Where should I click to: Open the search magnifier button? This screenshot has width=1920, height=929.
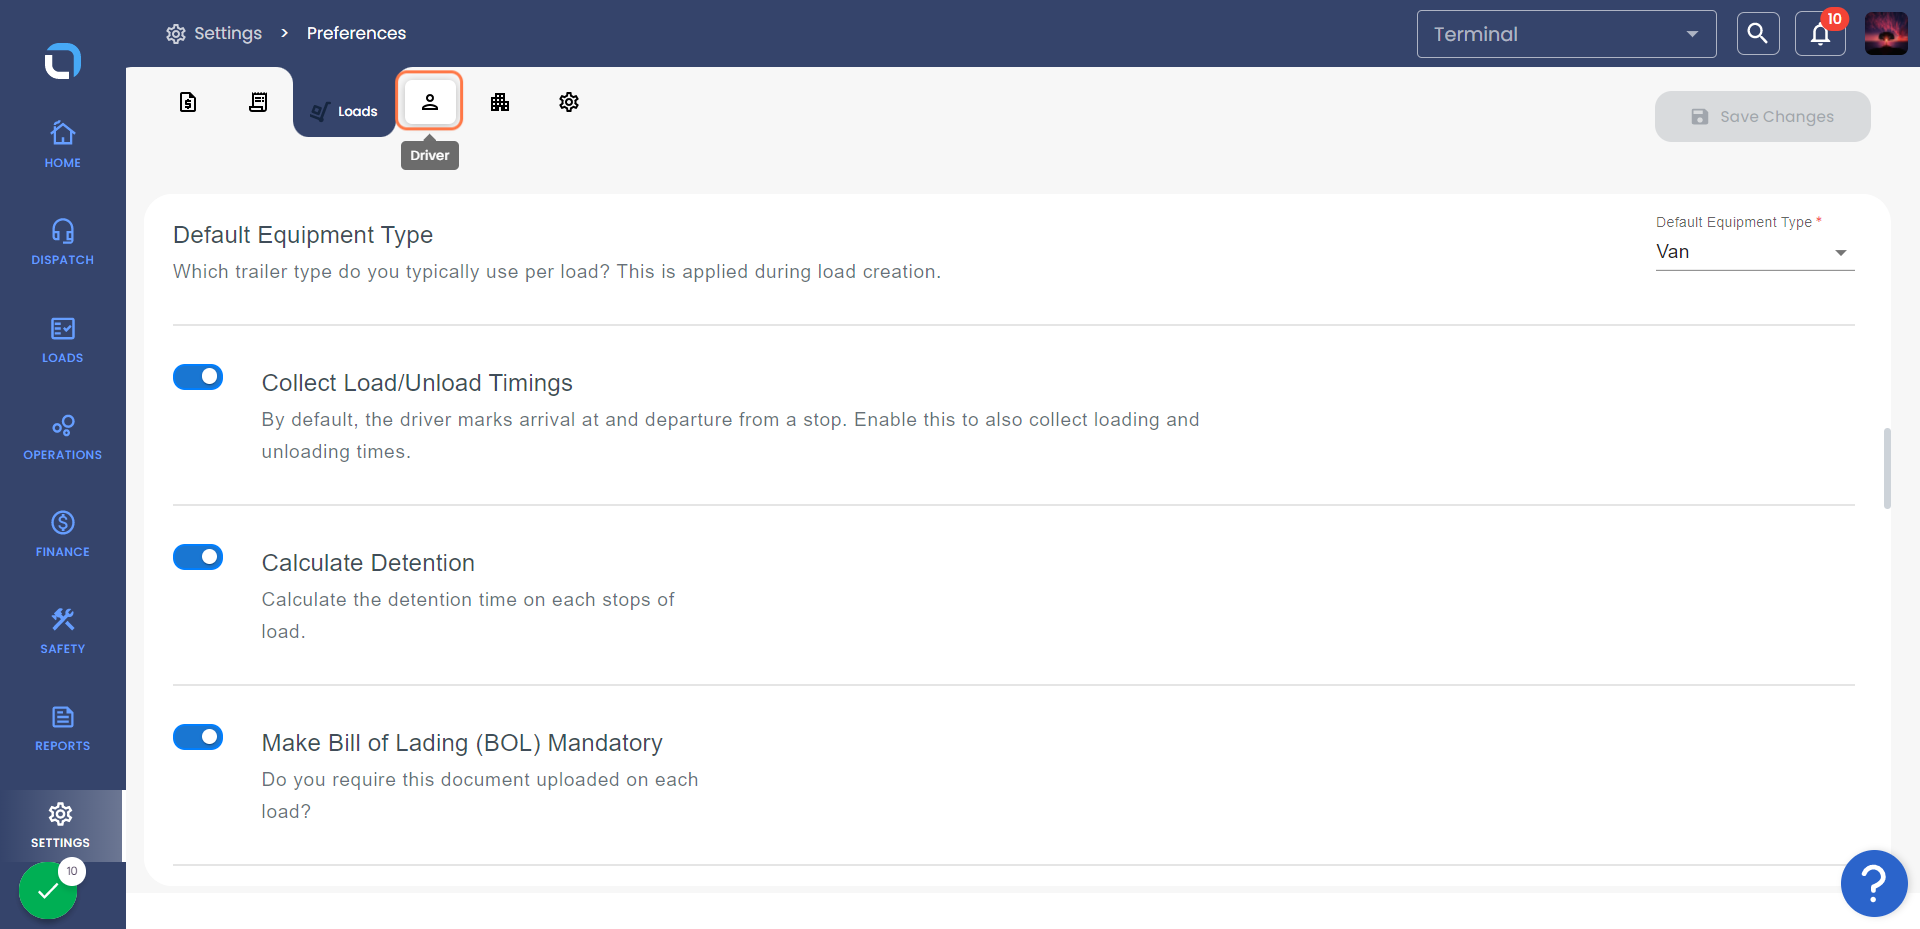click(1757, 34)
